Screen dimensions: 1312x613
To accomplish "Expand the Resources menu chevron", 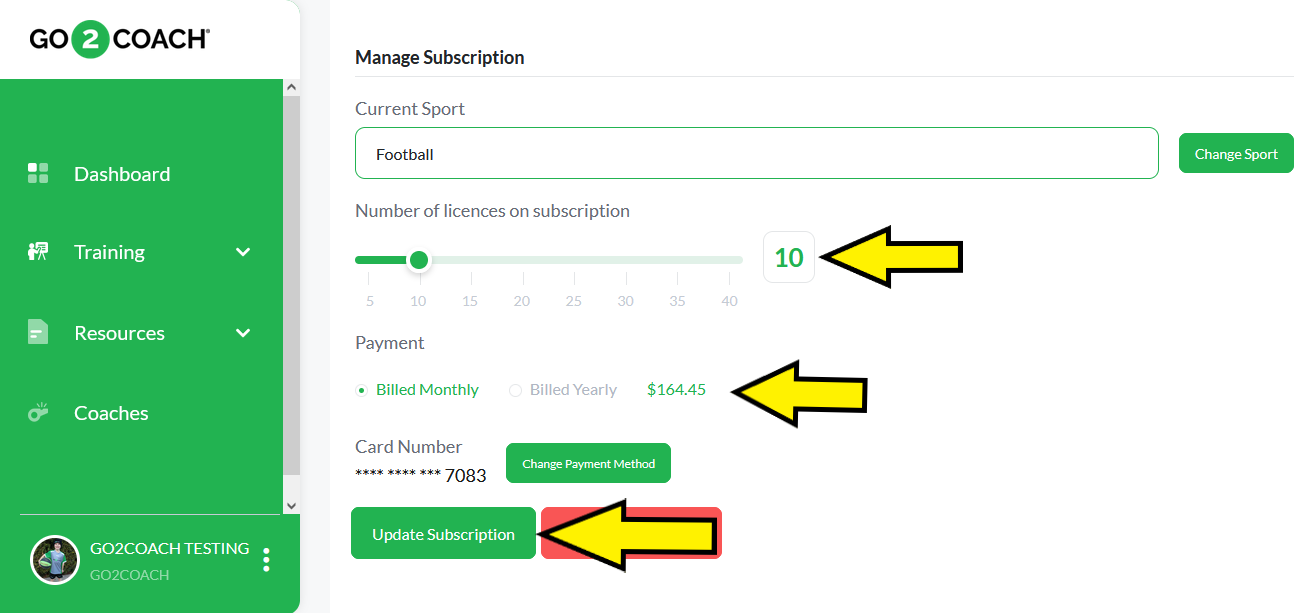I will 243,333.
